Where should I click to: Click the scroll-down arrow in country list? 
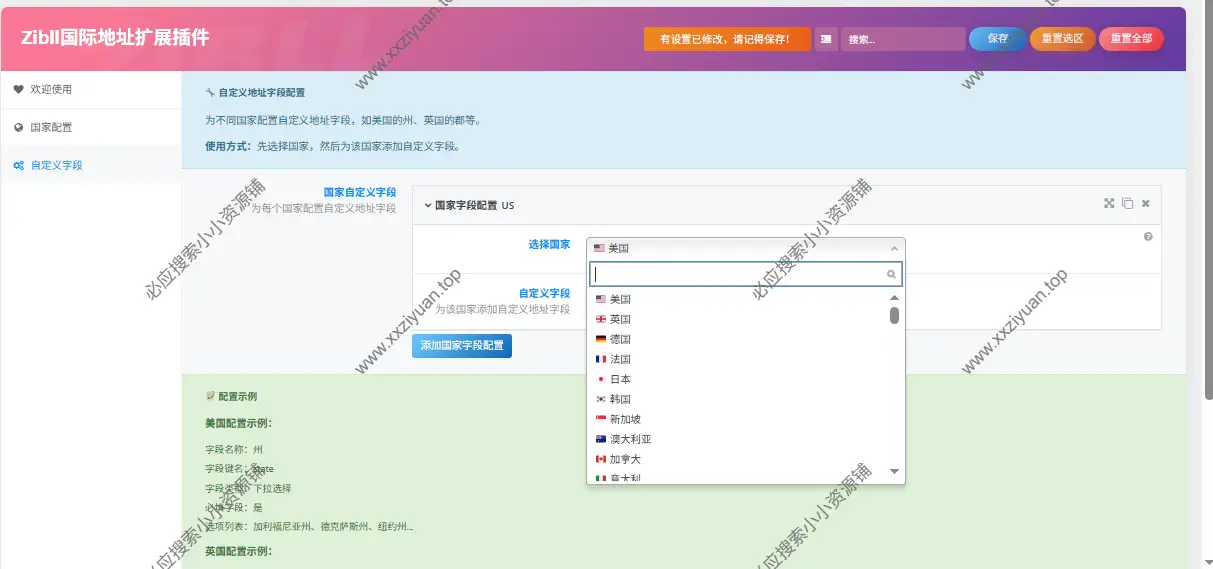pos(894,471)
